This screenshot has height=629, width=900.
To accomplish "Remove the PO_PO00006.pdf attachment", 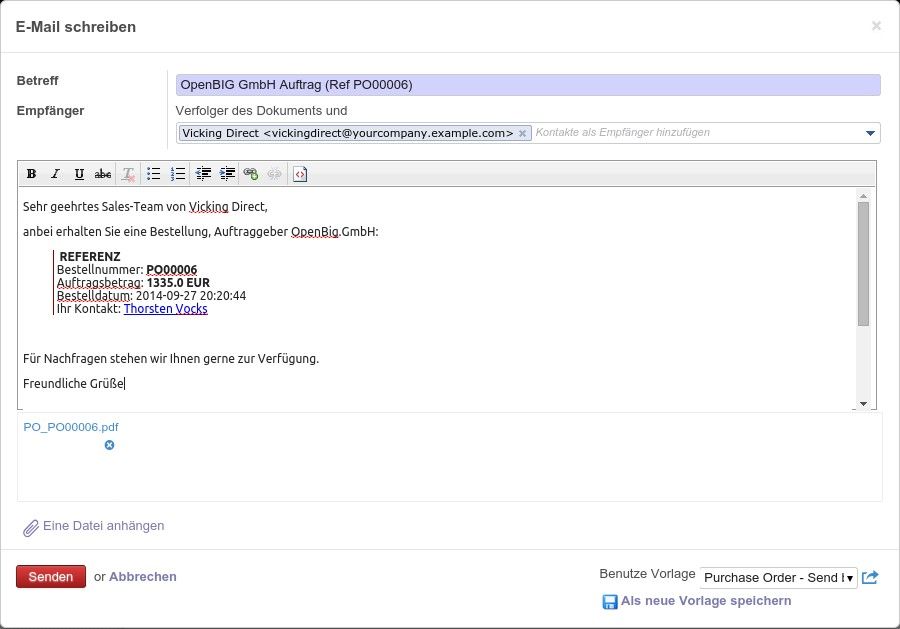I will (x=110, y=445).
